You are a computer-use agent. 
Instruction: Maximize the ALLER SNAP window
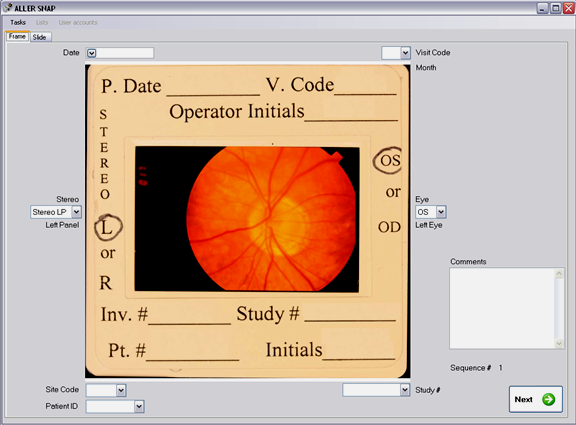(556, 8)
